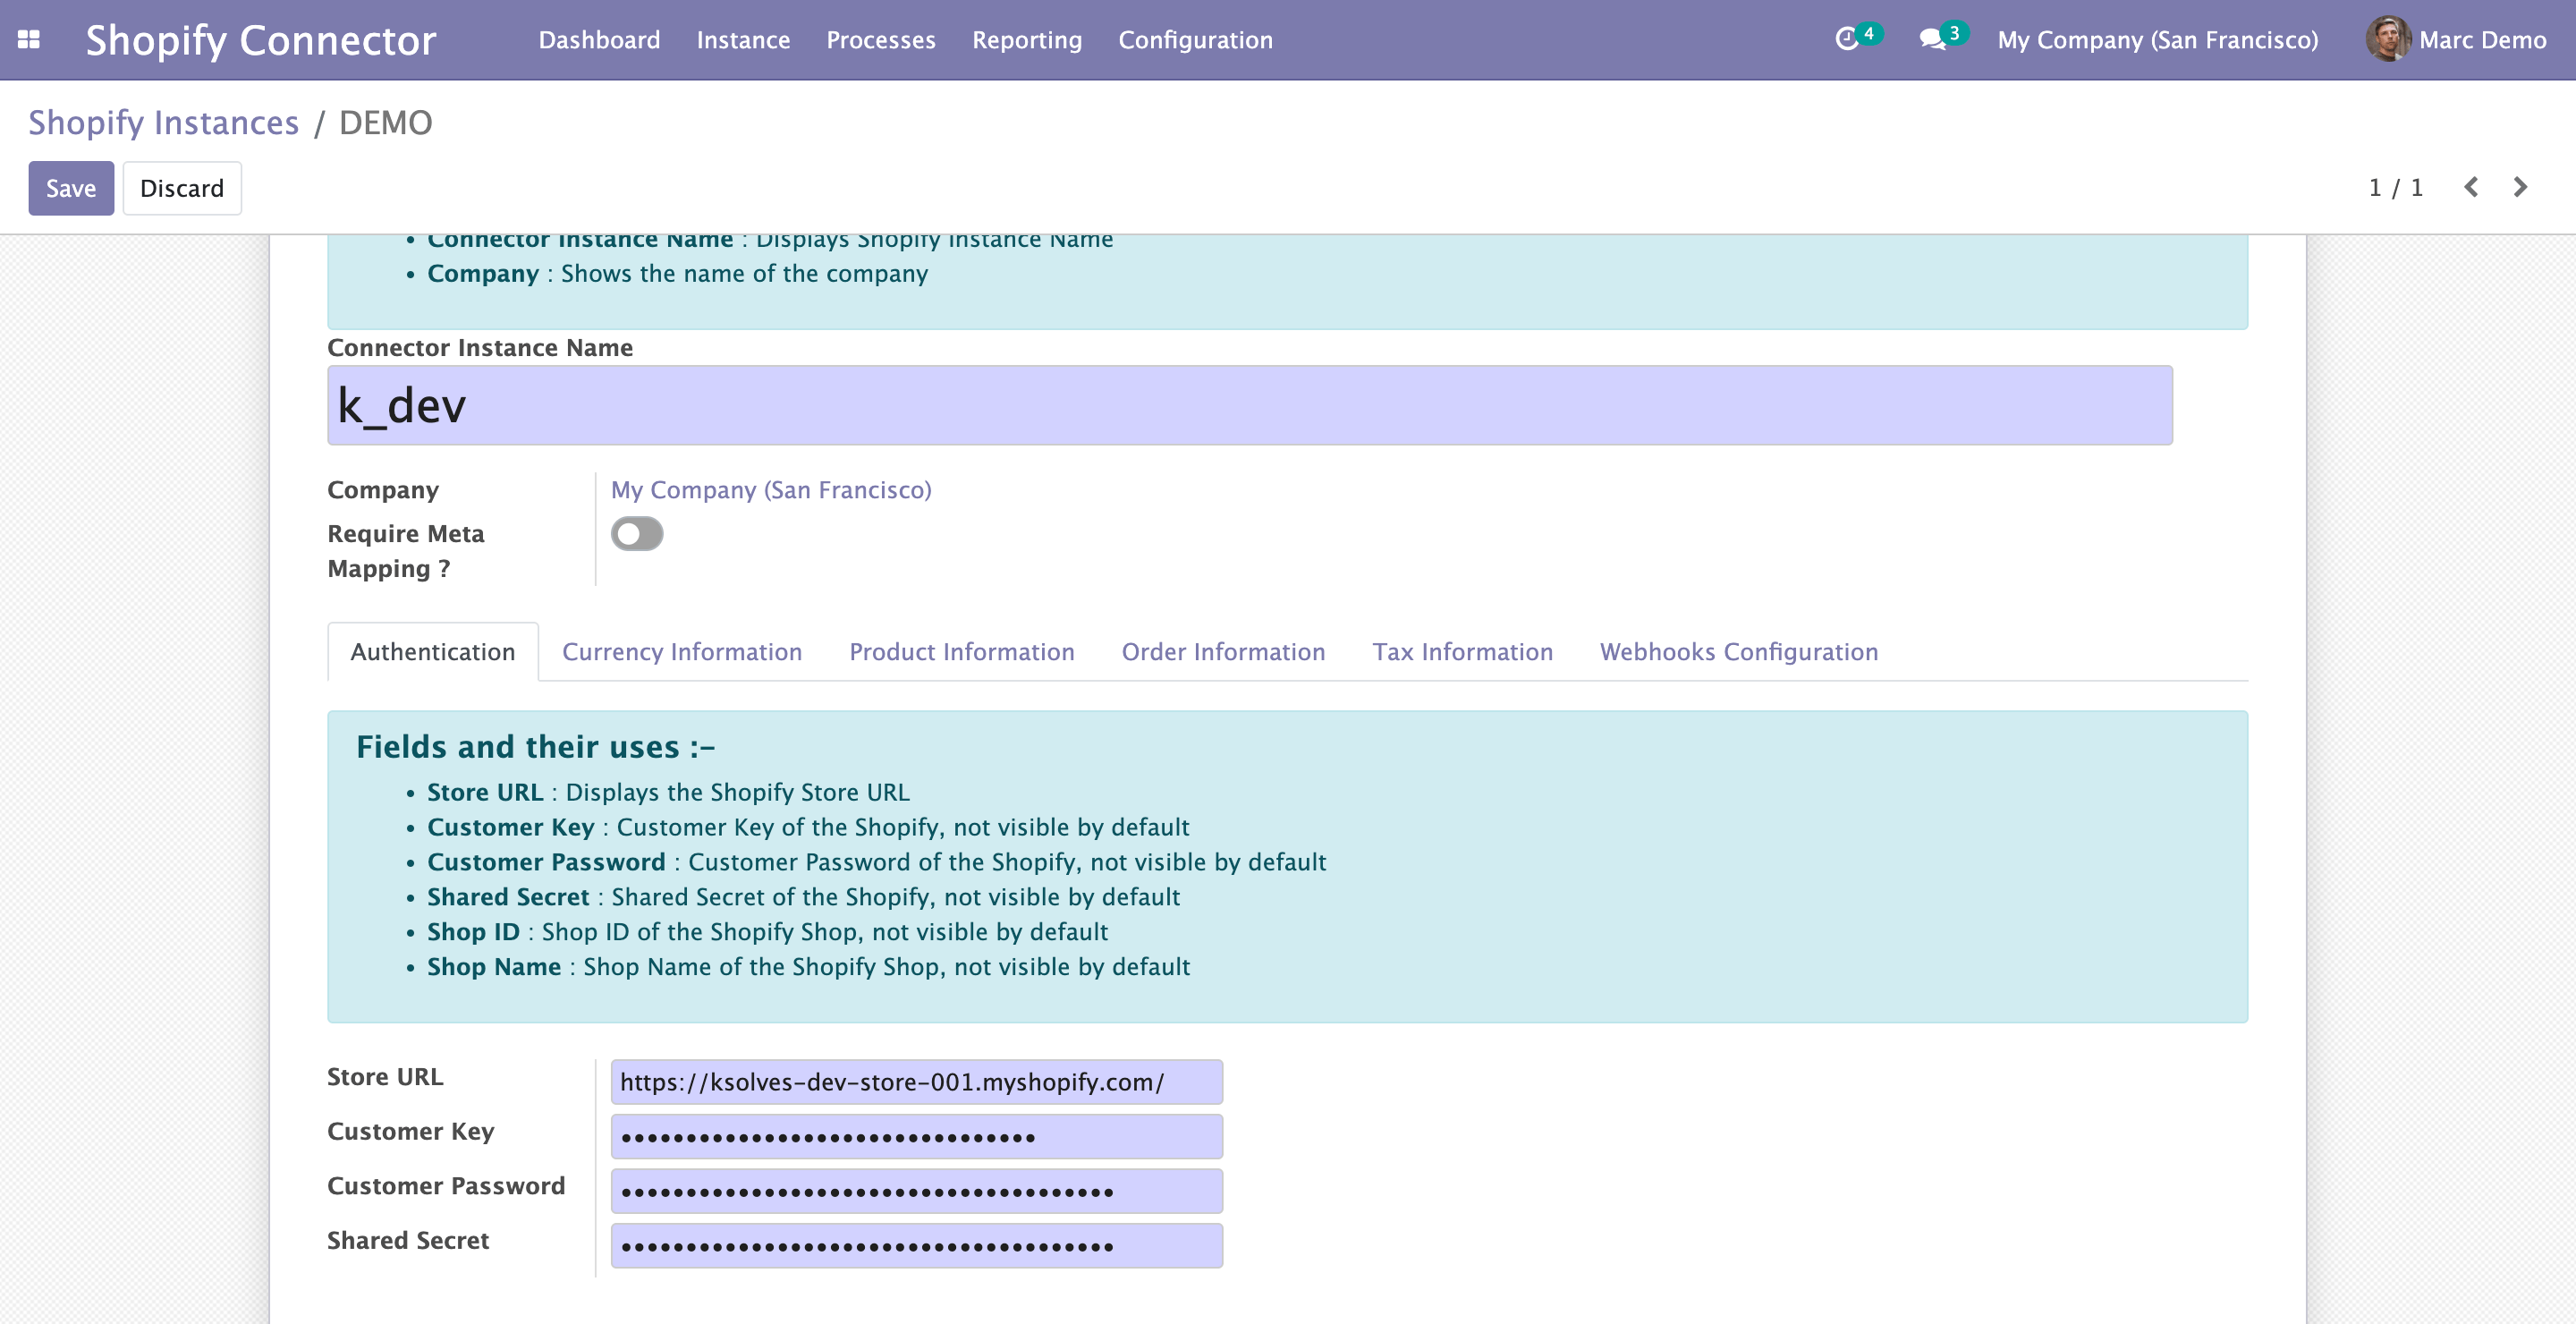Go to the previous record arrow
The image size is (2576, 1324).
coord(2471,187)
